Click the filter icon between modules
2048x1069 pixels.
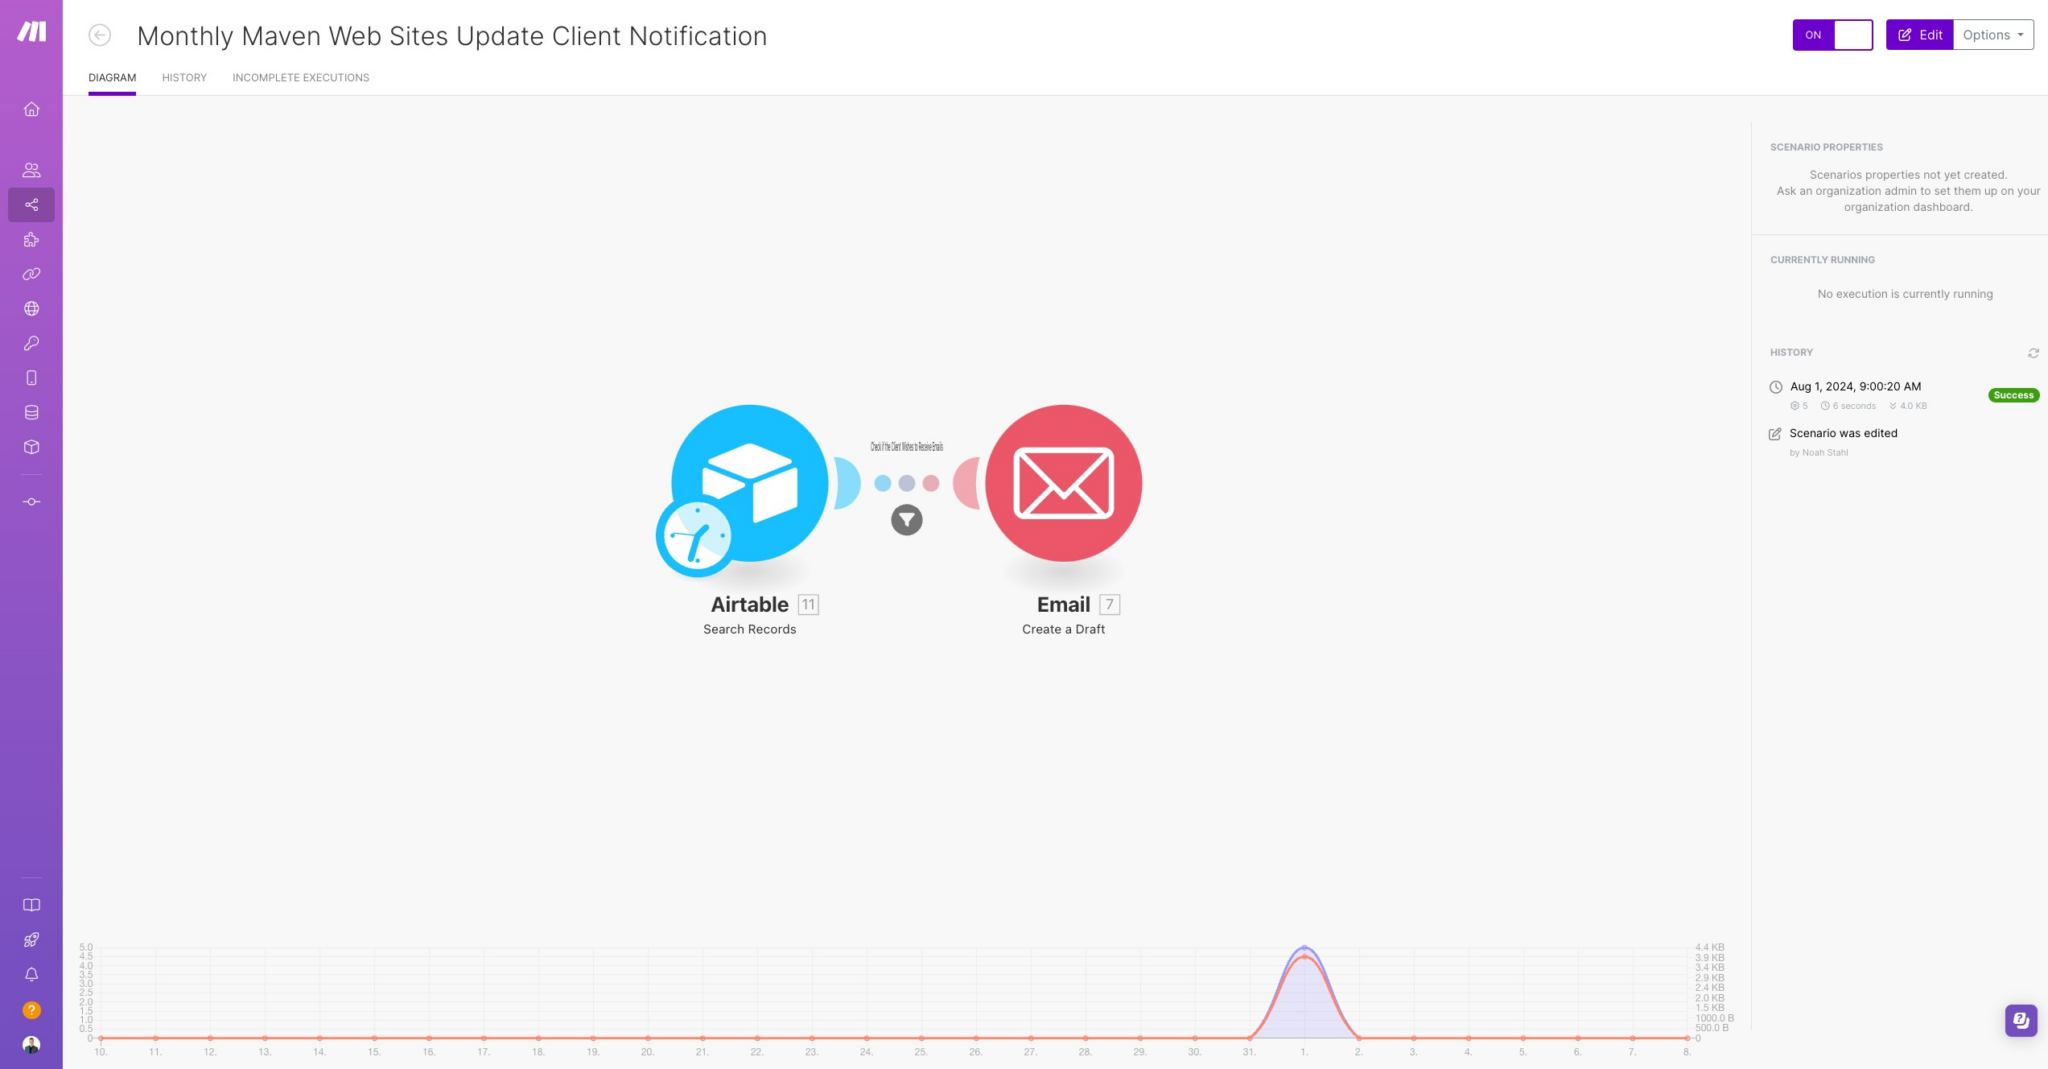tap(907, 520)
